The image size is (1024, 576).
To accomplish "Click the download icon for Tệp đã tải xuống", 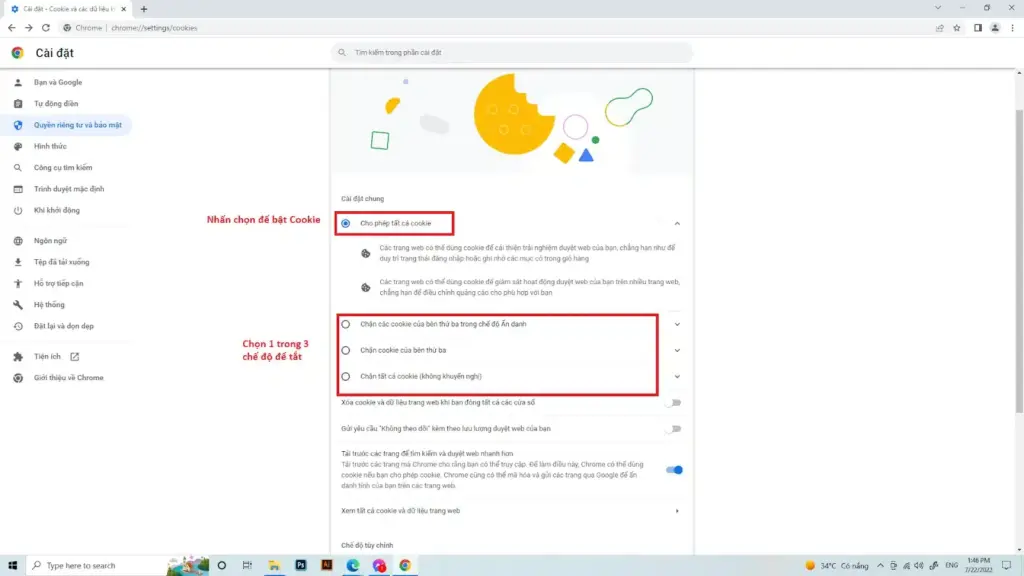I will click(18, 262).
